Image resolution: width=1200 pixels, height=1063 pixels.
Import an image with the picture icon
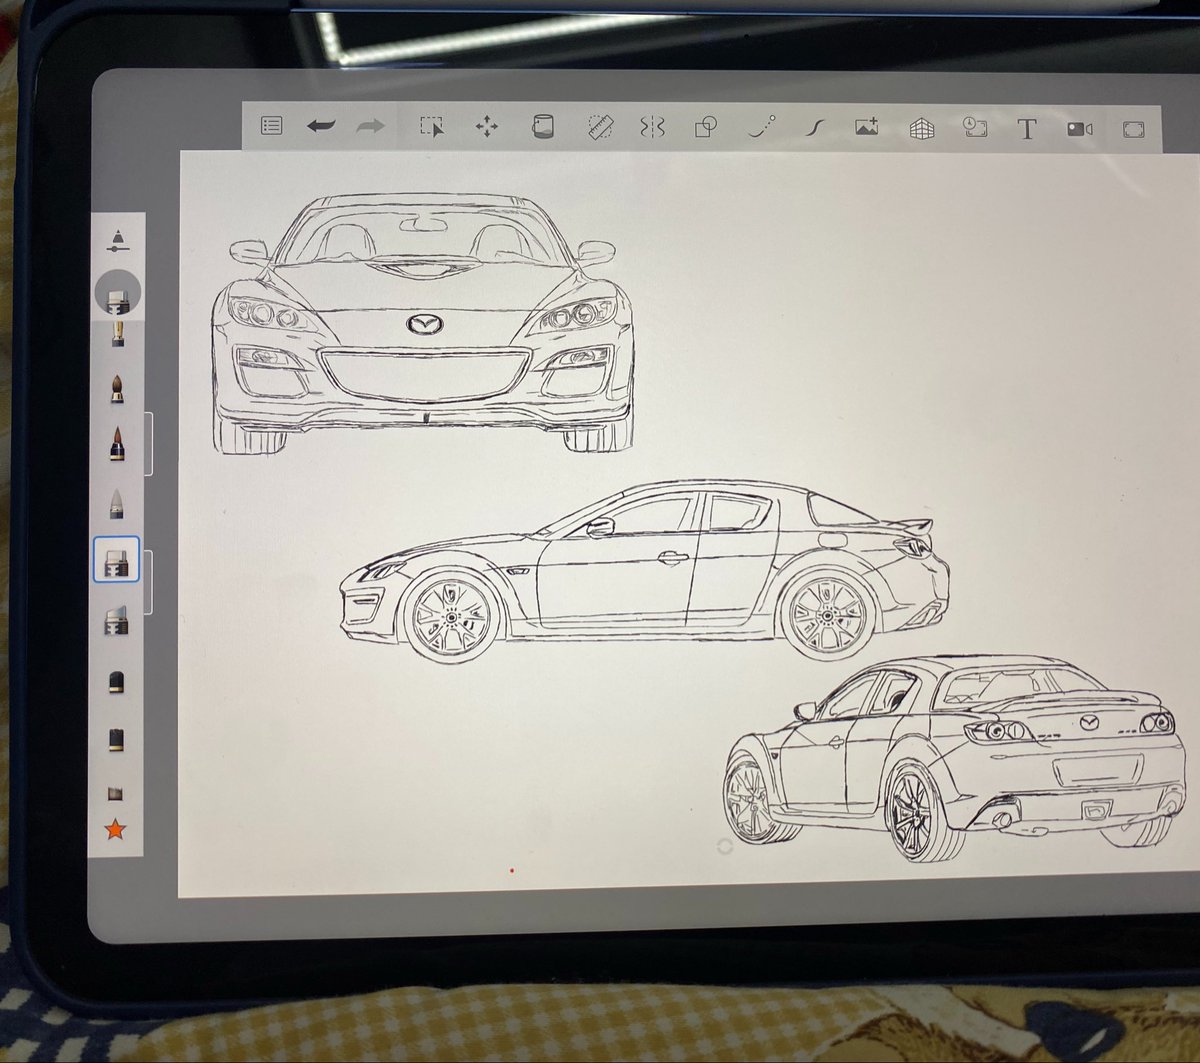point(867,127)
